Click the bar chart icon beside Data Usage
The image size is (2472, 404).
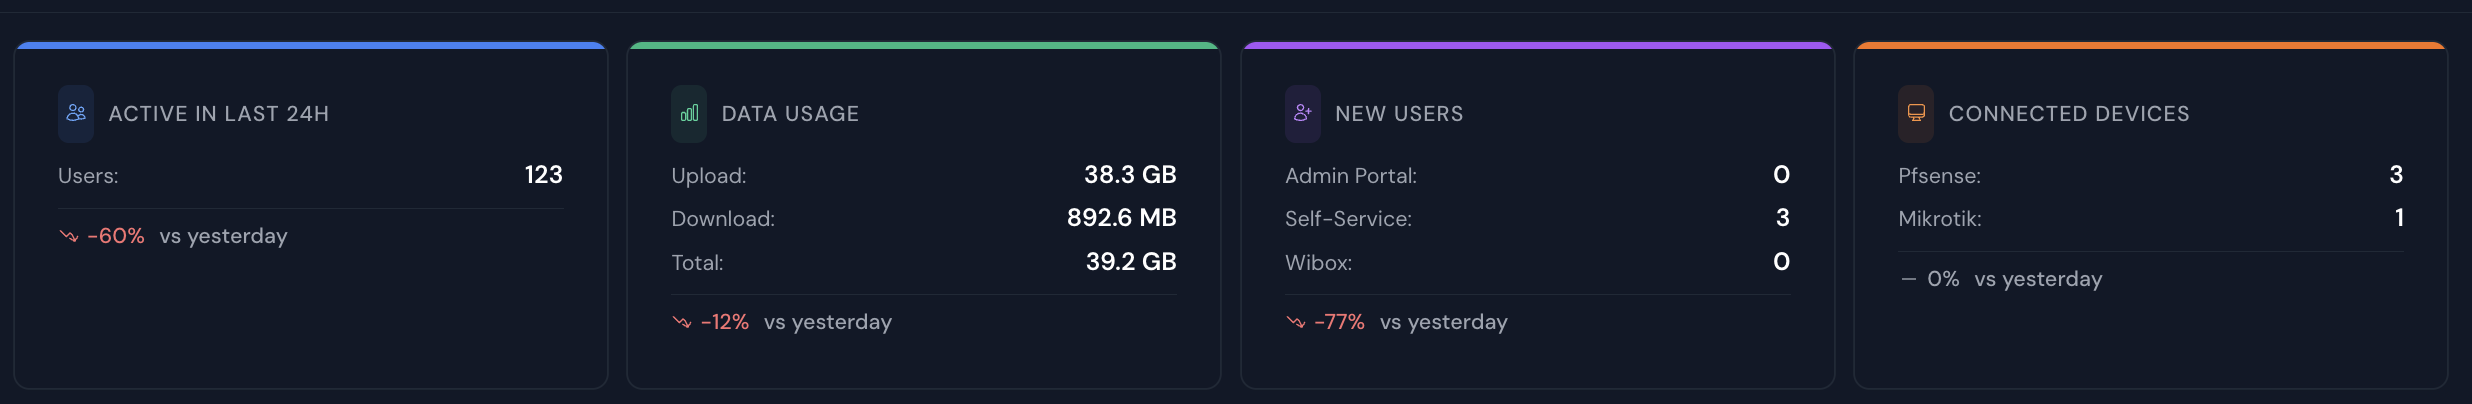point(689,113)
